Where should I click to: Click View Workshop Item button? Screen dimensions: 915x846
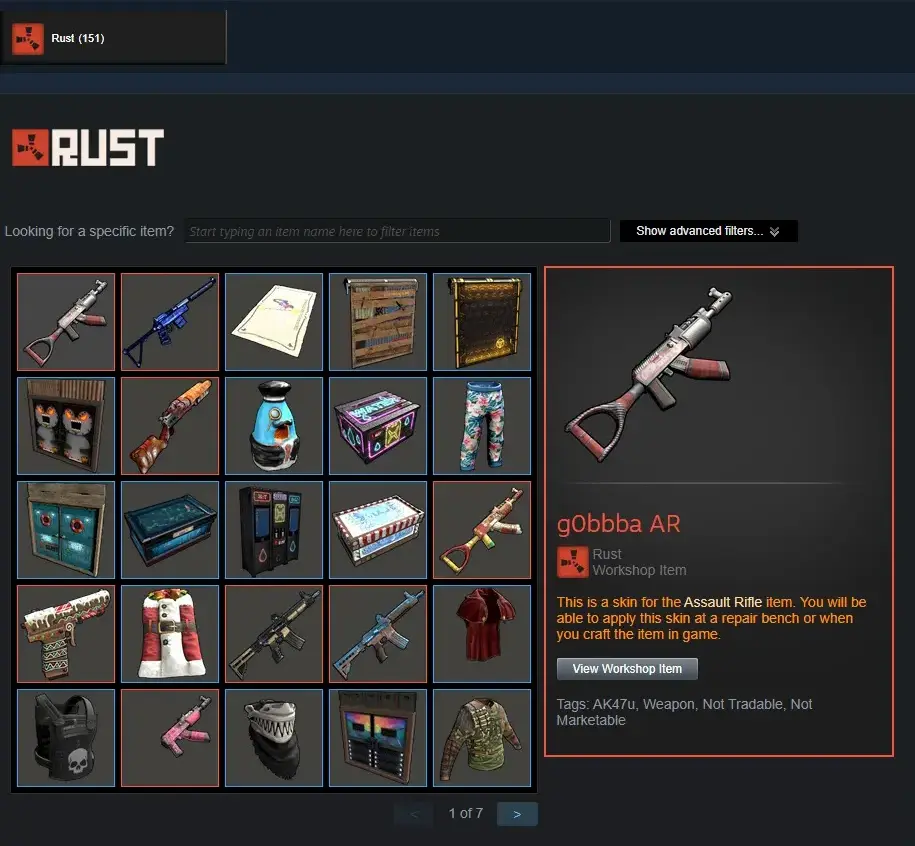627,669
